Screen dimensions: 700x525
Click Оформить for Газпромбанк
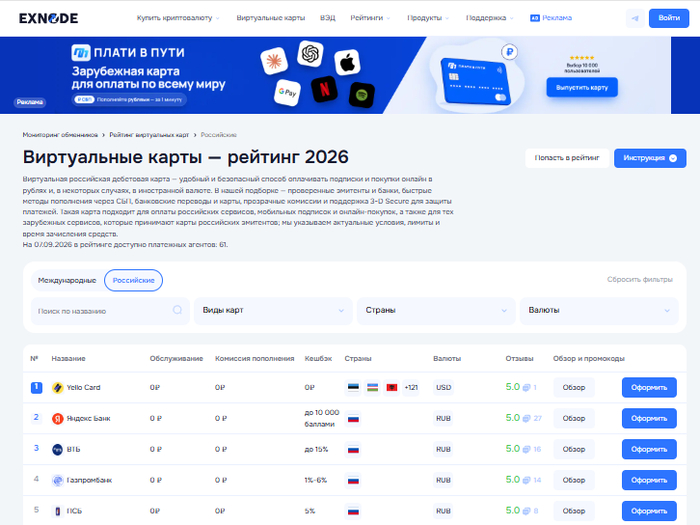pyautogui.click(x=649, y=480)
